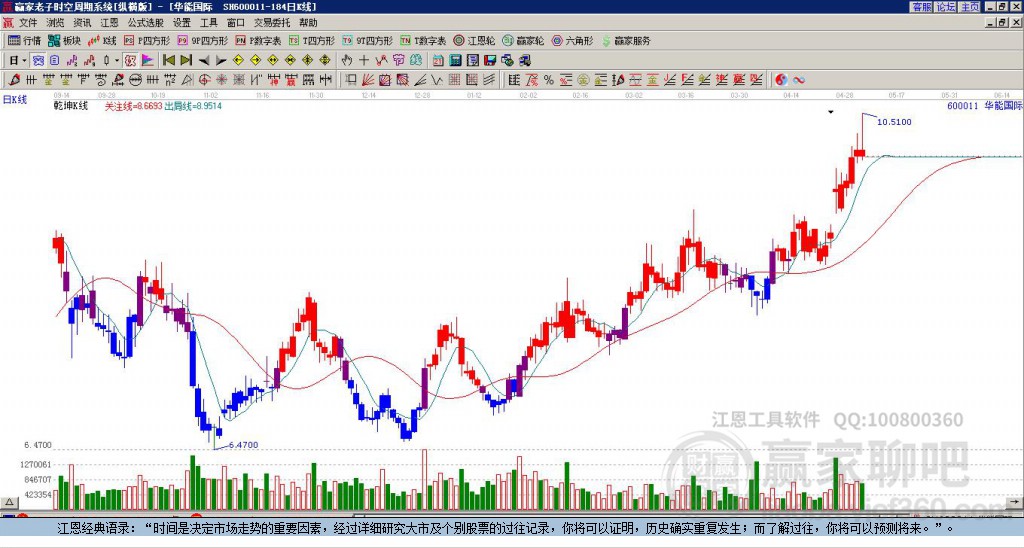
Task: Click the 关注线=8.6693 label
Action: coord(133,106)
